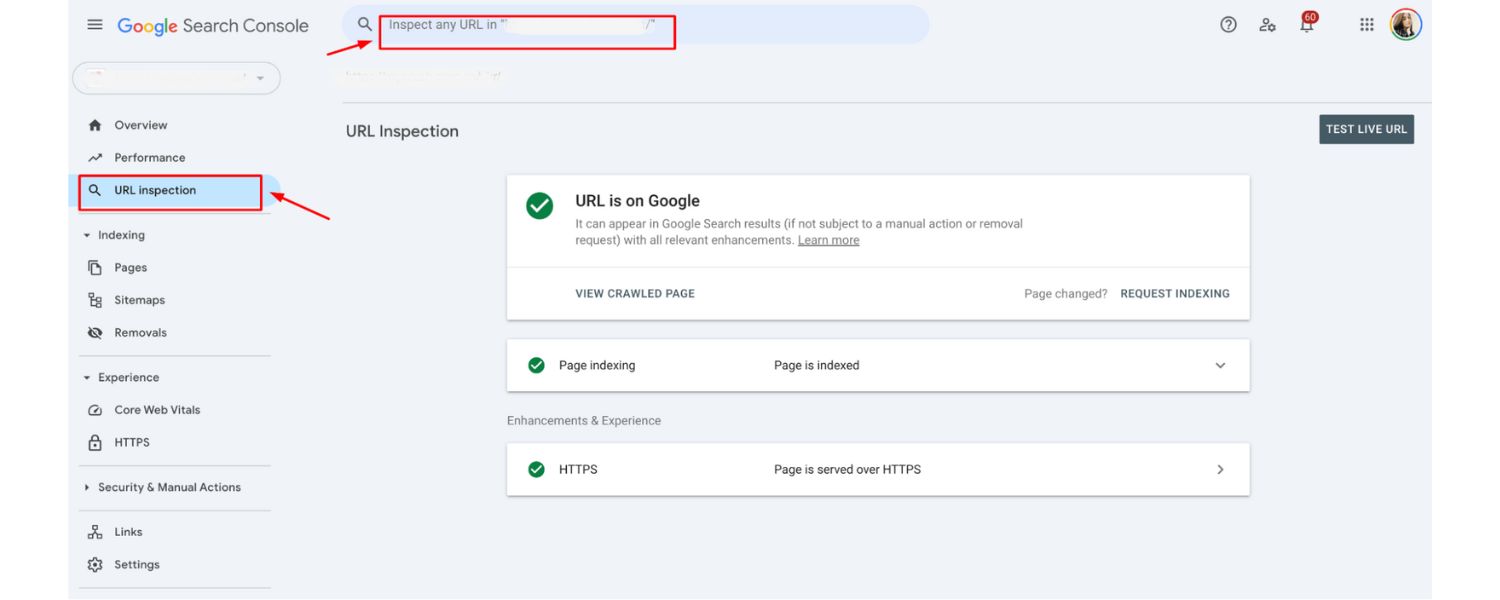Go to Overview in the sidebar
The height and width of the screenshot is (600, 1500).
[140, 126]
